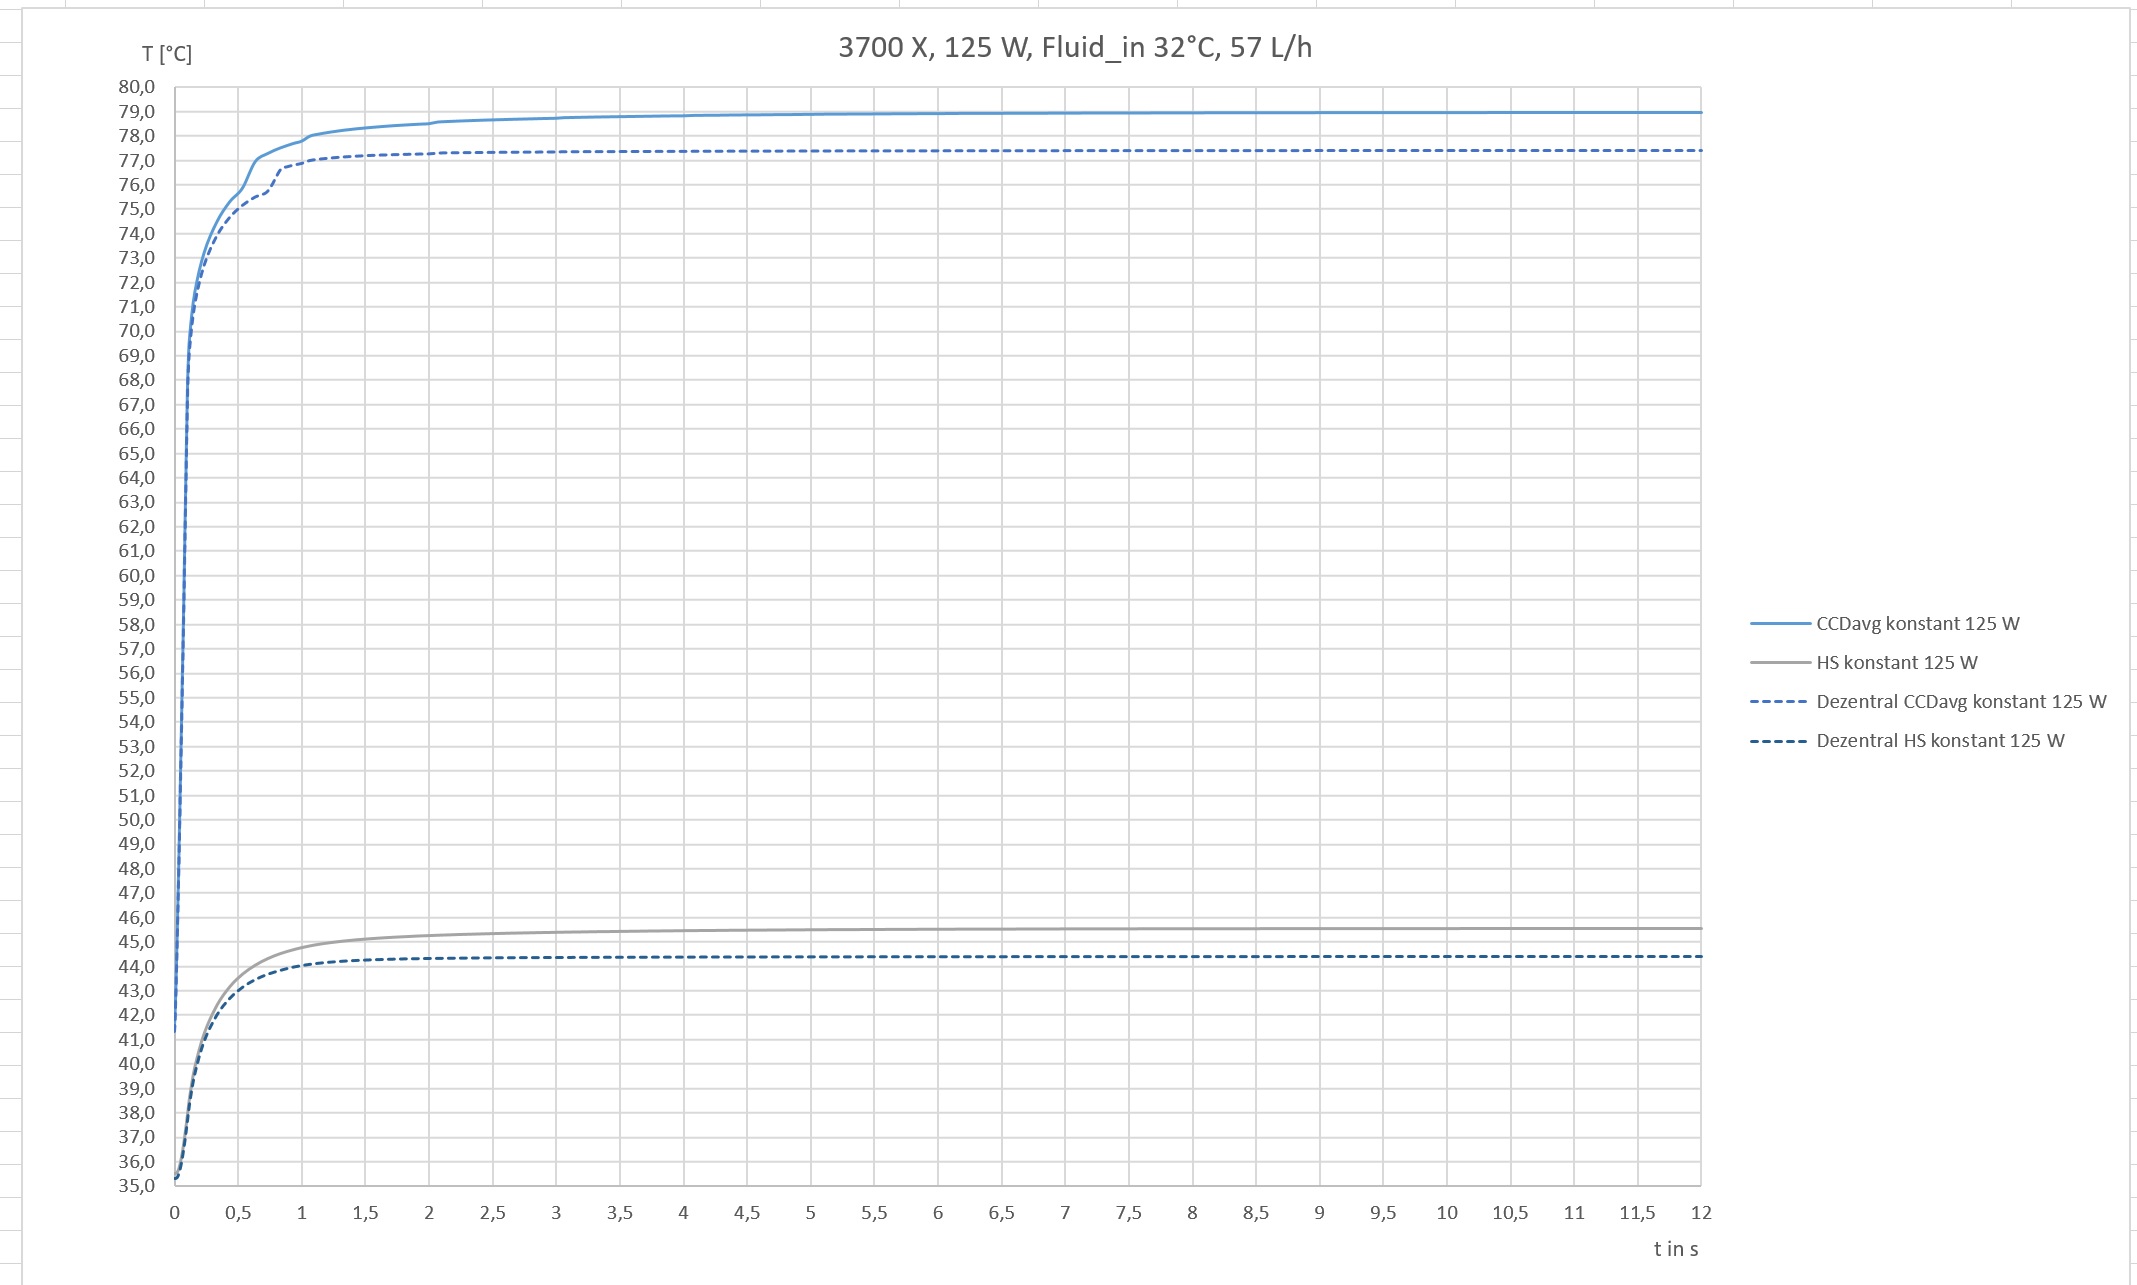Click solid light-blue legend line sample

tap(1780, 624)
